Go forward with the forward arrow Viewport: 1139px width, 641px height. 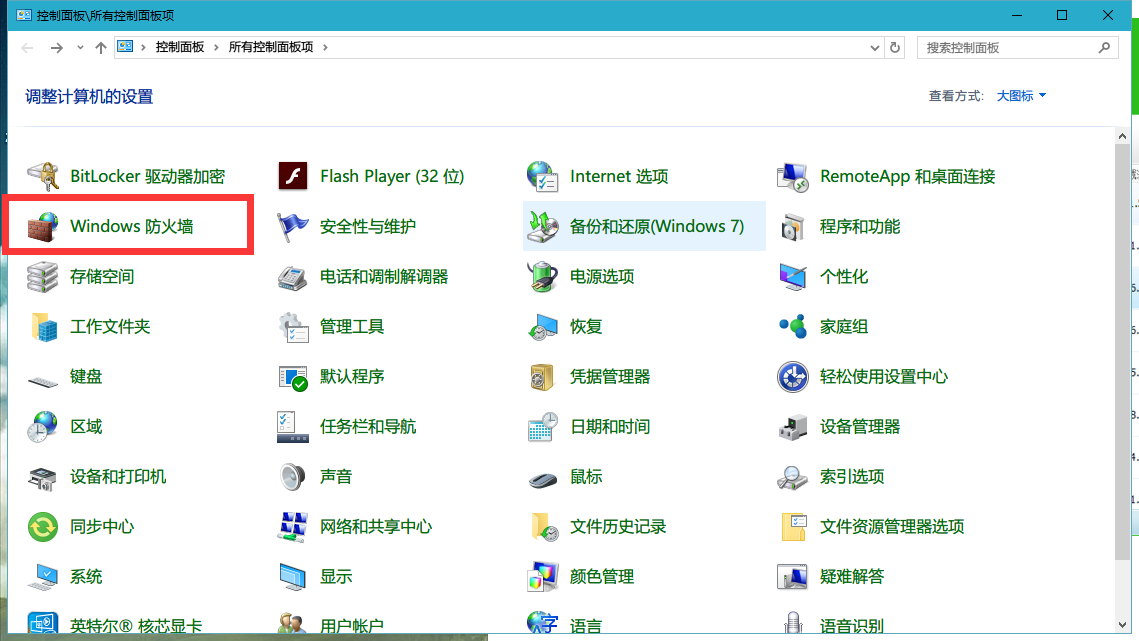tap(57, 48)
